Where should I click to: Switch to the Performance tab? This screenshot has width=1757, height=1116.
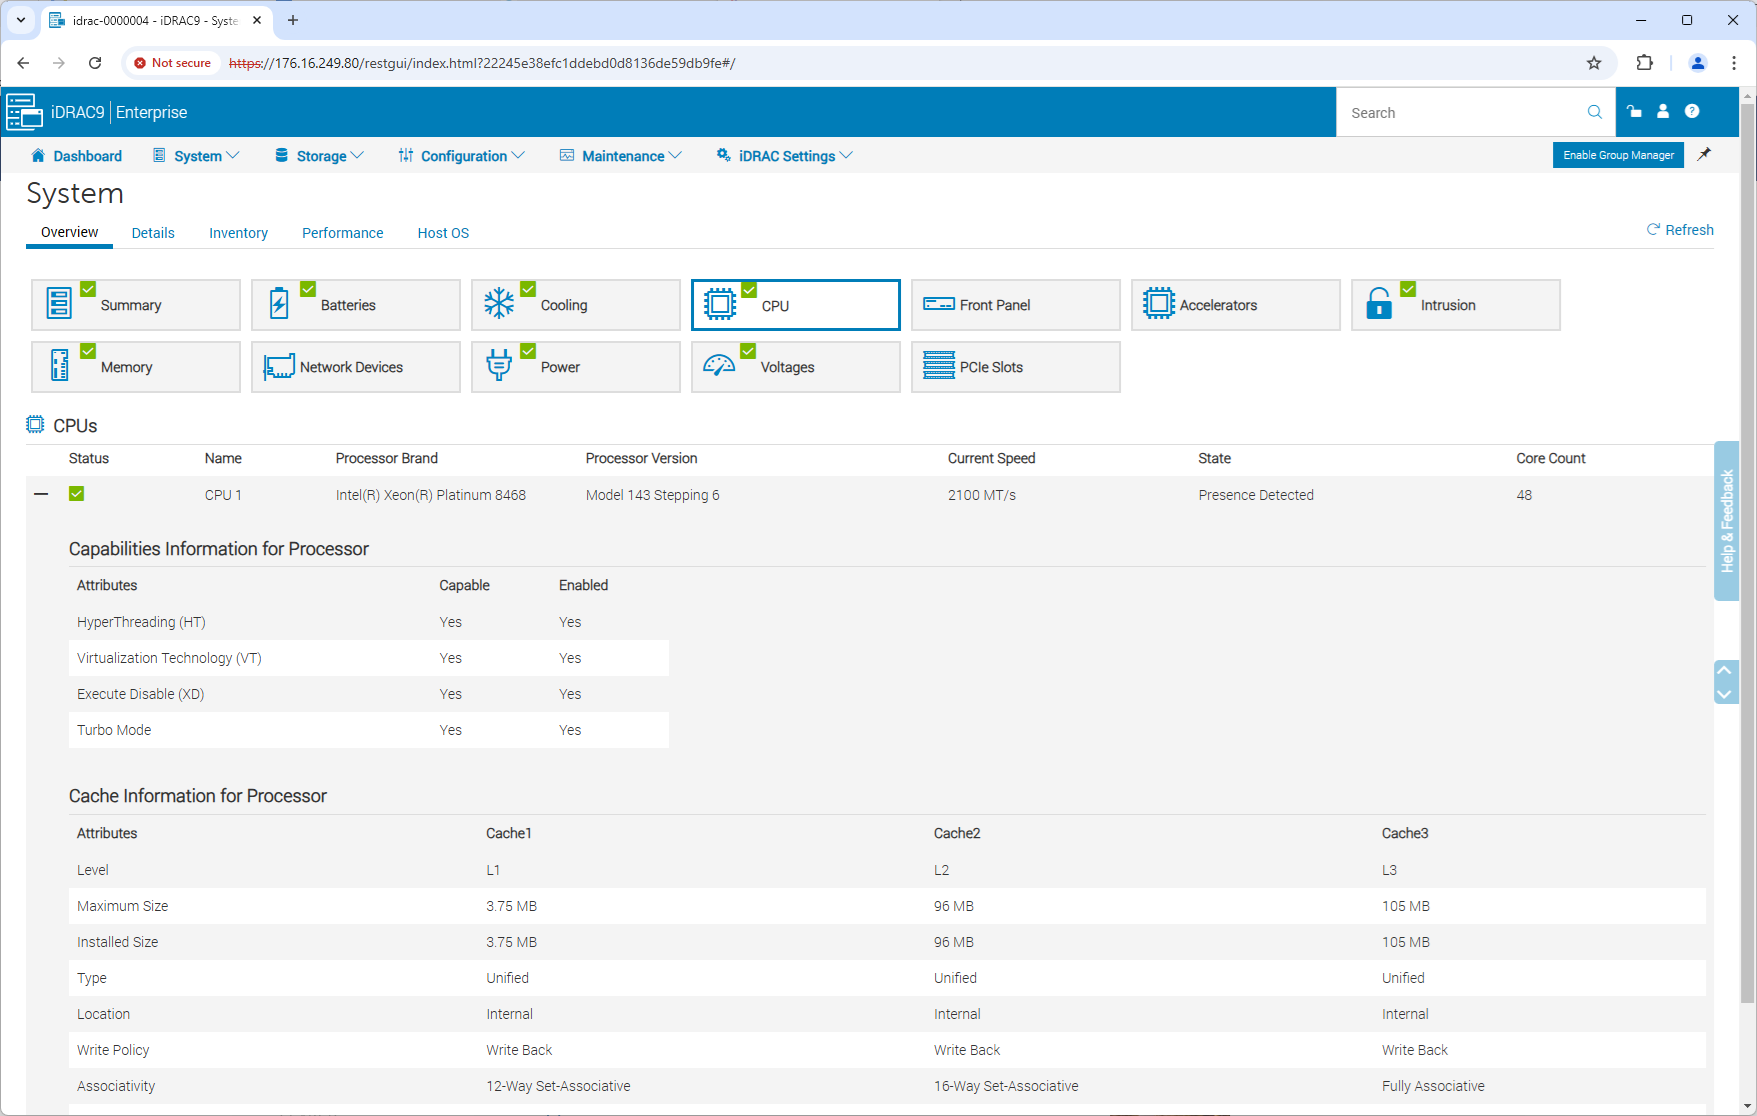click(x=342, y=233)
